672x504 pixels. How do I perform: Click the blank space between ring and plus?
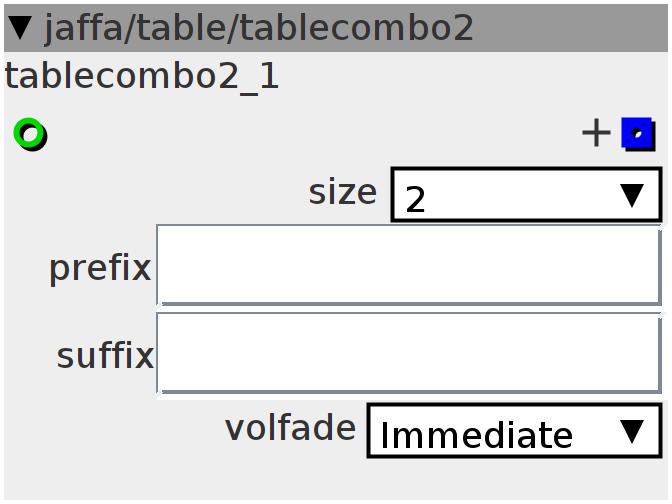[x=313, y=134]
